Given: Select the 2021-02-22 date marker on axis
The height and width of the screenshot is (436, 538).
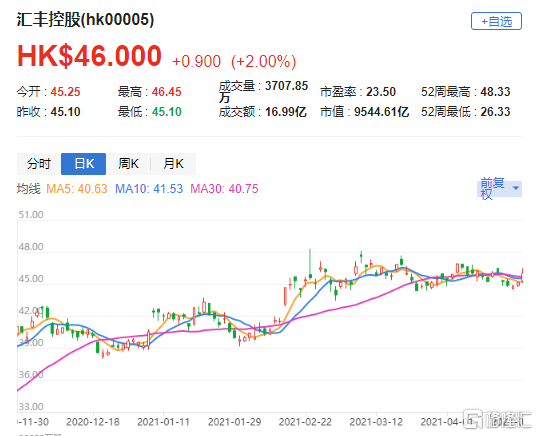Looking at the screenshot, I should pos(305,422).
